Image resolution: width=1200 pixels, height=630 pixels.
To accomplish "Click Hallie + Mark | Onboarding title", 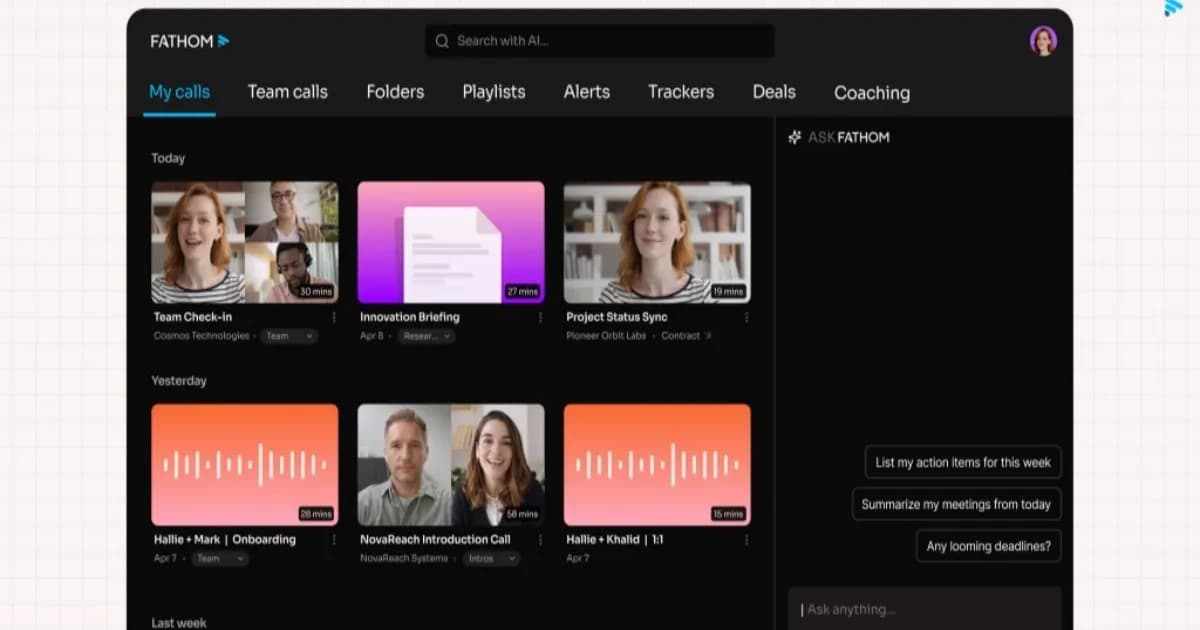I will (225, 539).
